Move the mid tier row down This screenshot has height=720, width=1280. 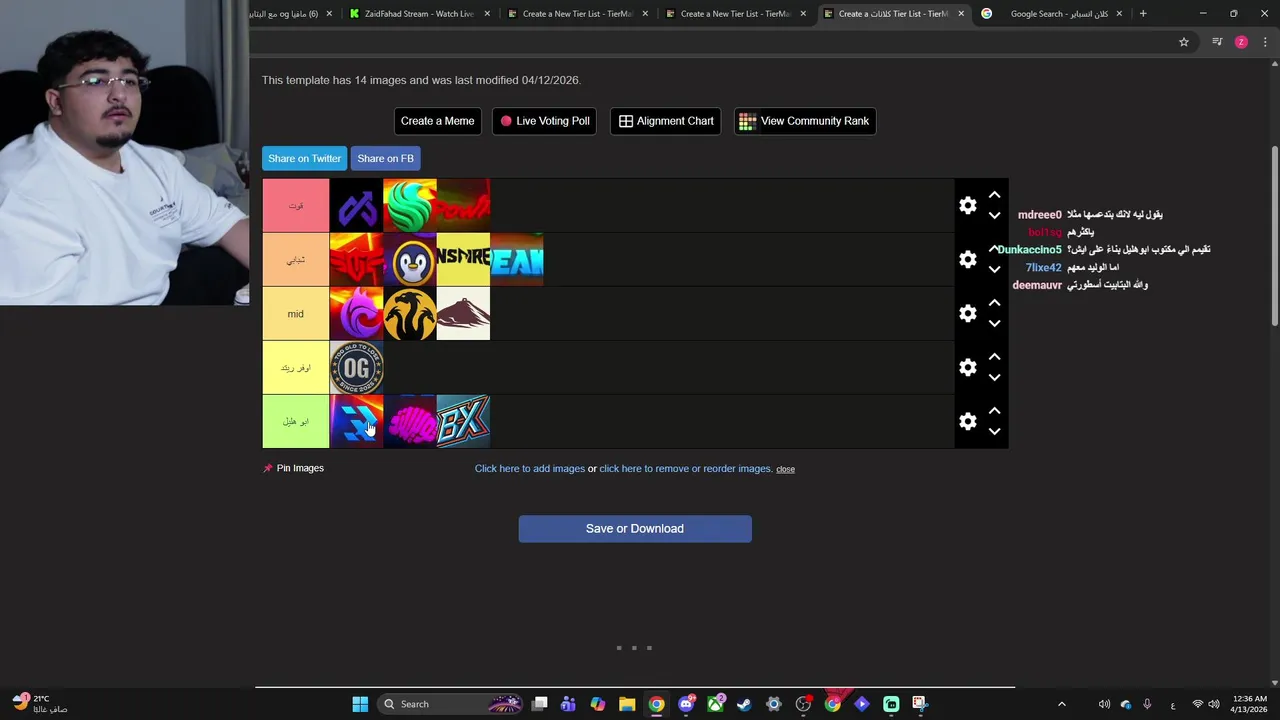pos(994,323)
